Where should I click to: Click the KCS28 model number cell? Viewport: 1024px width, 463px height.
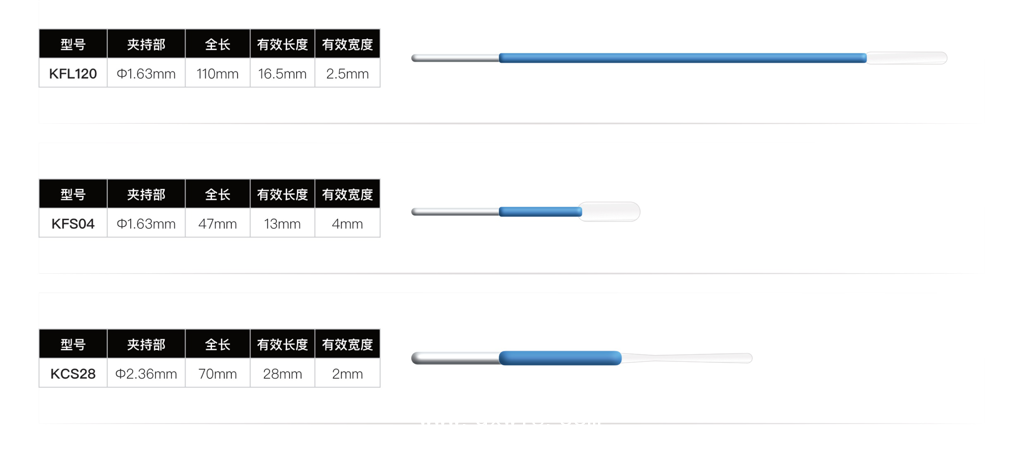[73, 374]
